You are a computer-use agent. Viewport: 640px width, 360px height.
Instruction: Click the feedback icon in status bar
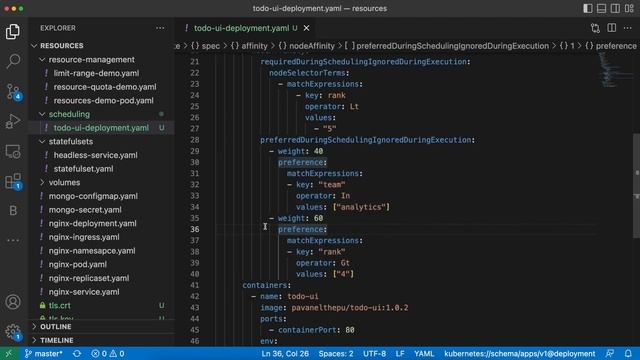[x=609, y=353]
